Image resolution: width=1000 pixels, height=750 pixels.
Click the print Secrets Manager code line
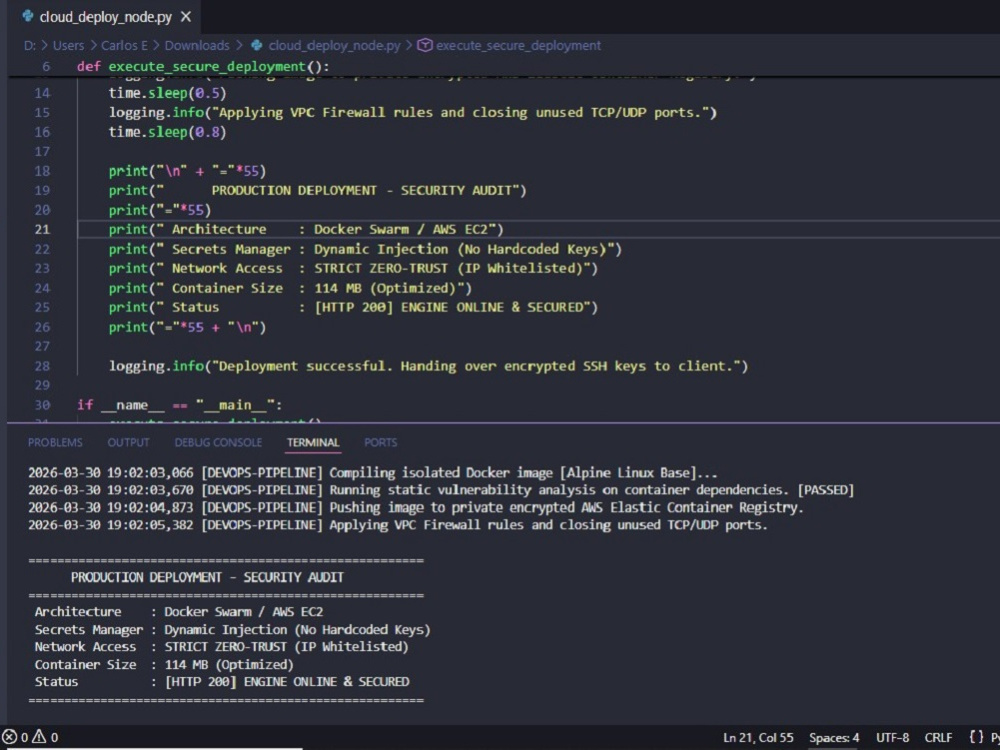pyautogui.click(x=365, y=249)
